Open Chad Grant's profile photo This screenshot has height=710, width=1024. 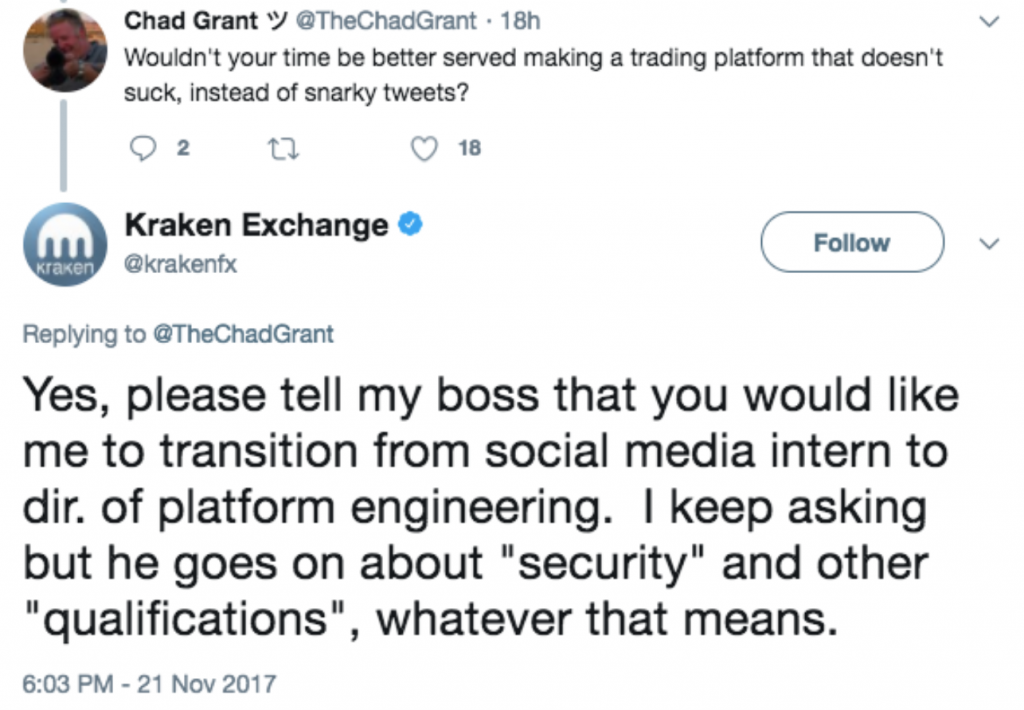pos(65,50)
